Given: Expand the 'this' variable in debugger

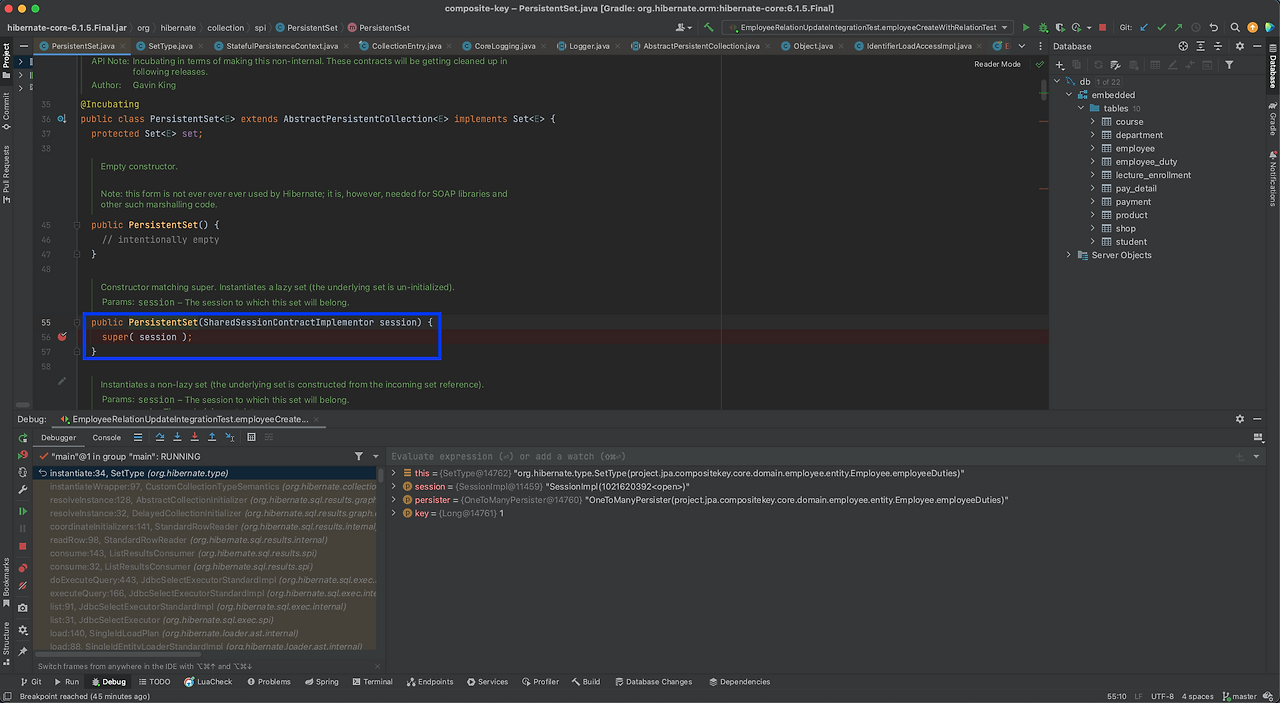Looking at the screenshot, I should coord(394,473).
